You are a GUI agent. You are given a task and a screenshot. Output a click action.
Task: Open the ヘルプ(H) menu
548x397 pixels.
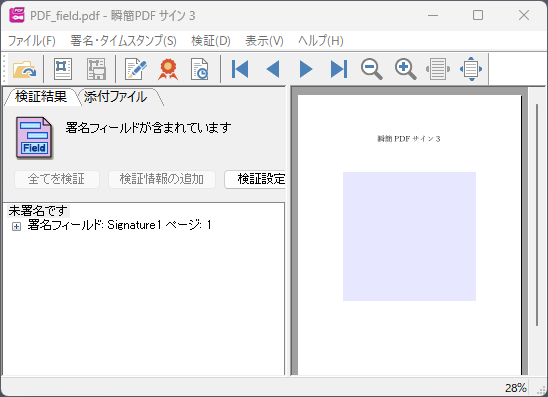tap(320, 41)
